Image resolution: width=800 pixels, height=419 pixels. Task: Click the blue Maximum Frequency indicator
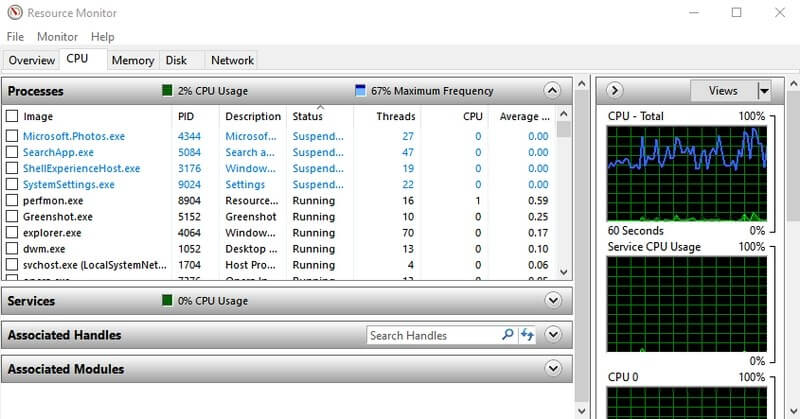click(360, 90)
